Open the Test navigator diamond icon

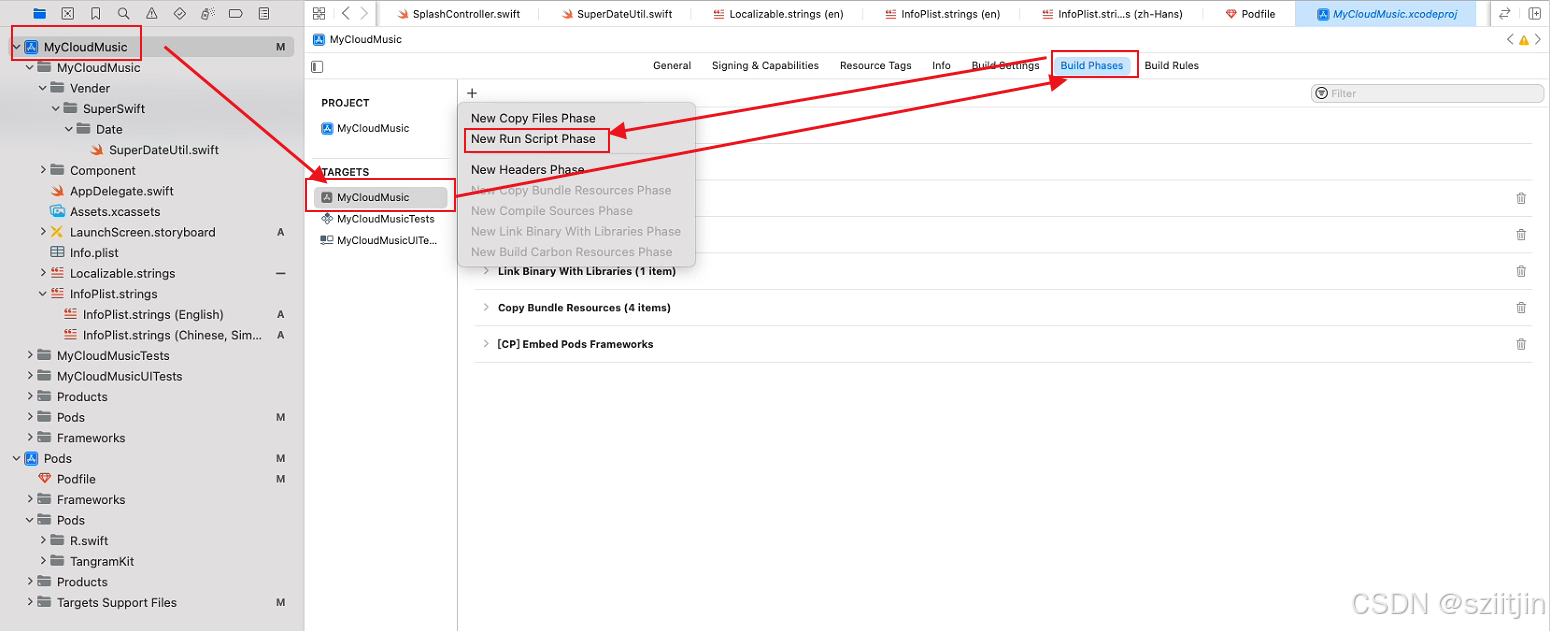(179, 14)
